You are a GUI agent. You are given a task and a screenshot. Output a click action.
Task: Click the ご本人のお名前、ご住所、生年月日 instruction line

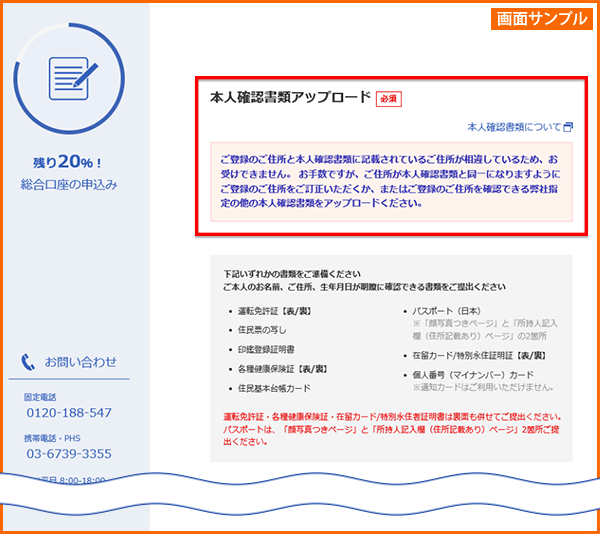point(365,287)
